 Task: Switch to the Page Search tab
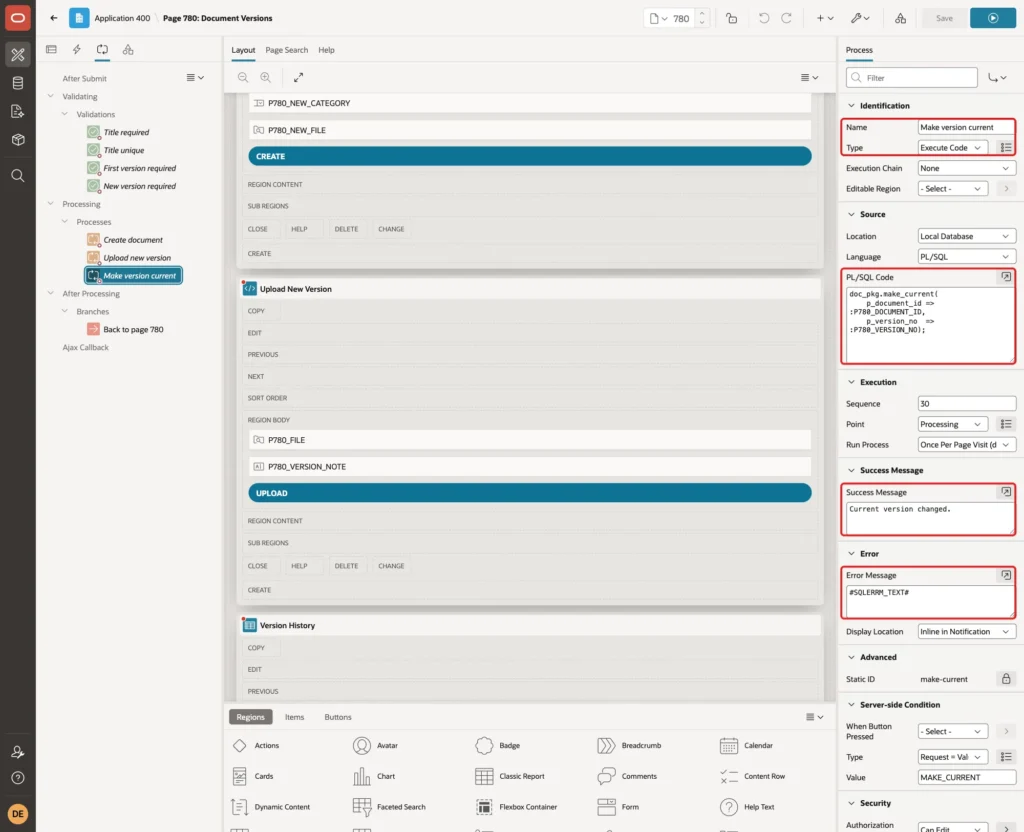coord(286,50)
